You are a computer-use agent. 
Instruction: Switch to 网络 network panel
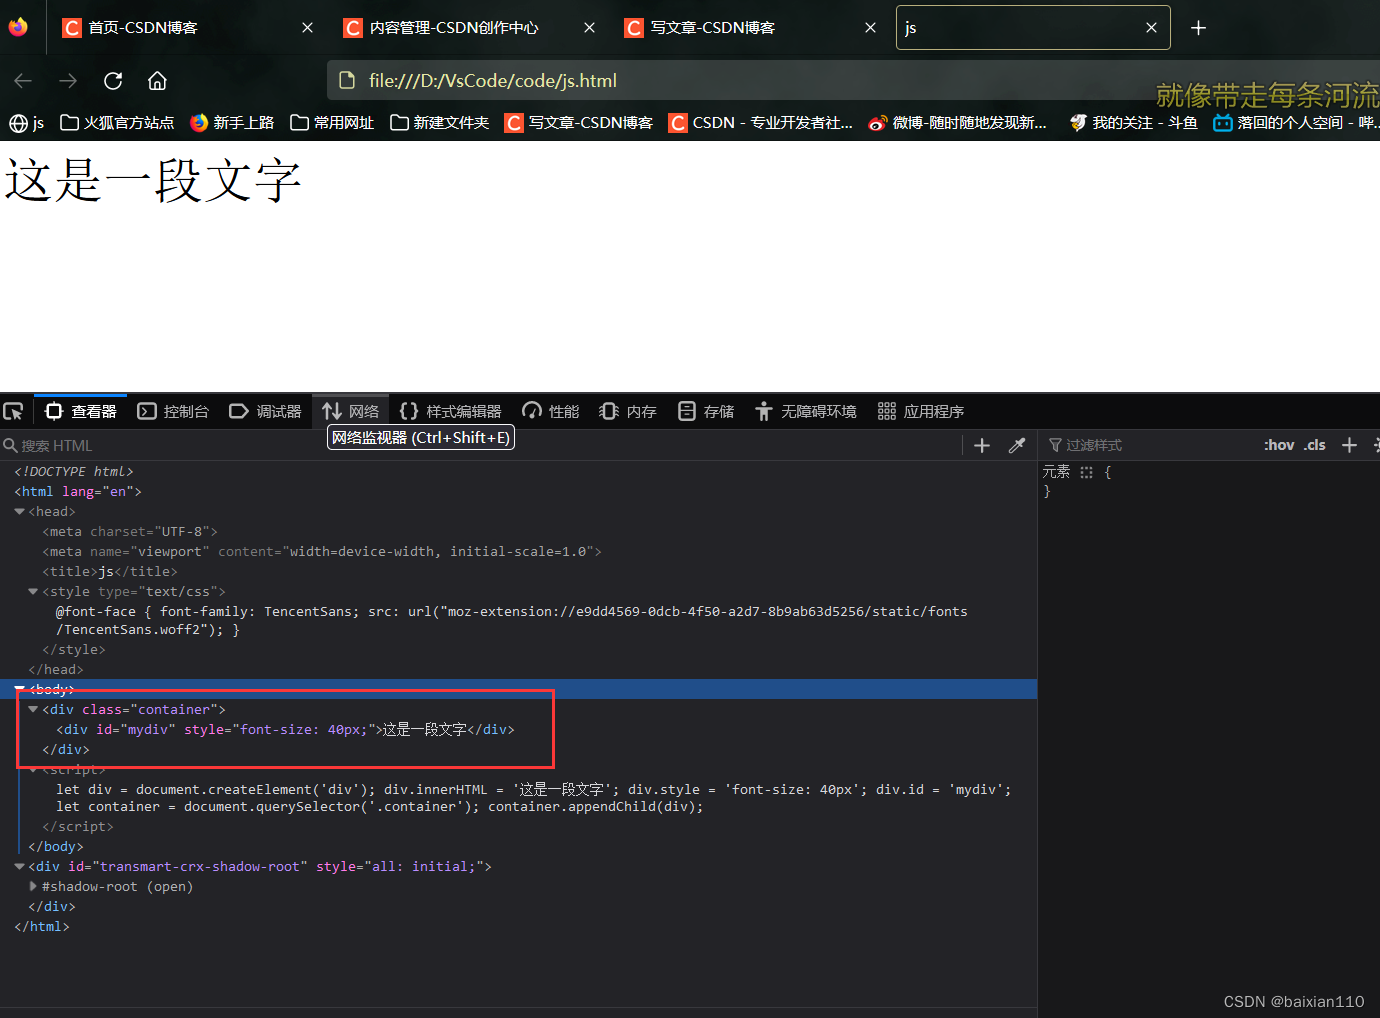click(x=351, y=411)
